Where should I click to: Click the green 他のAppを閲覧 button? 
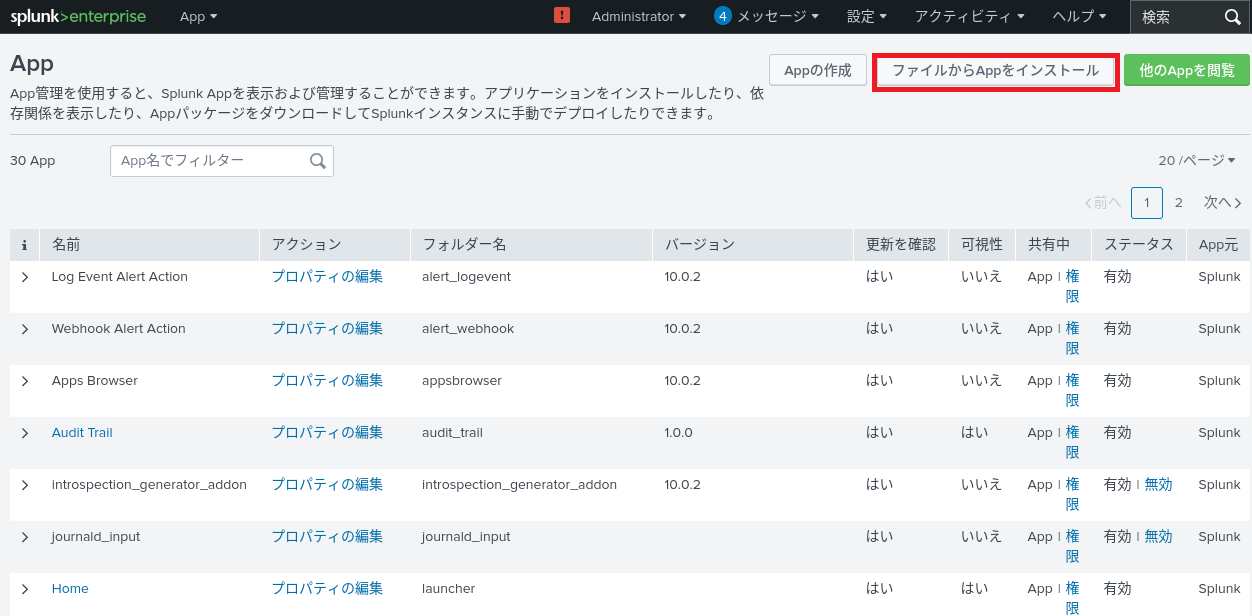tap(1186, 70)
